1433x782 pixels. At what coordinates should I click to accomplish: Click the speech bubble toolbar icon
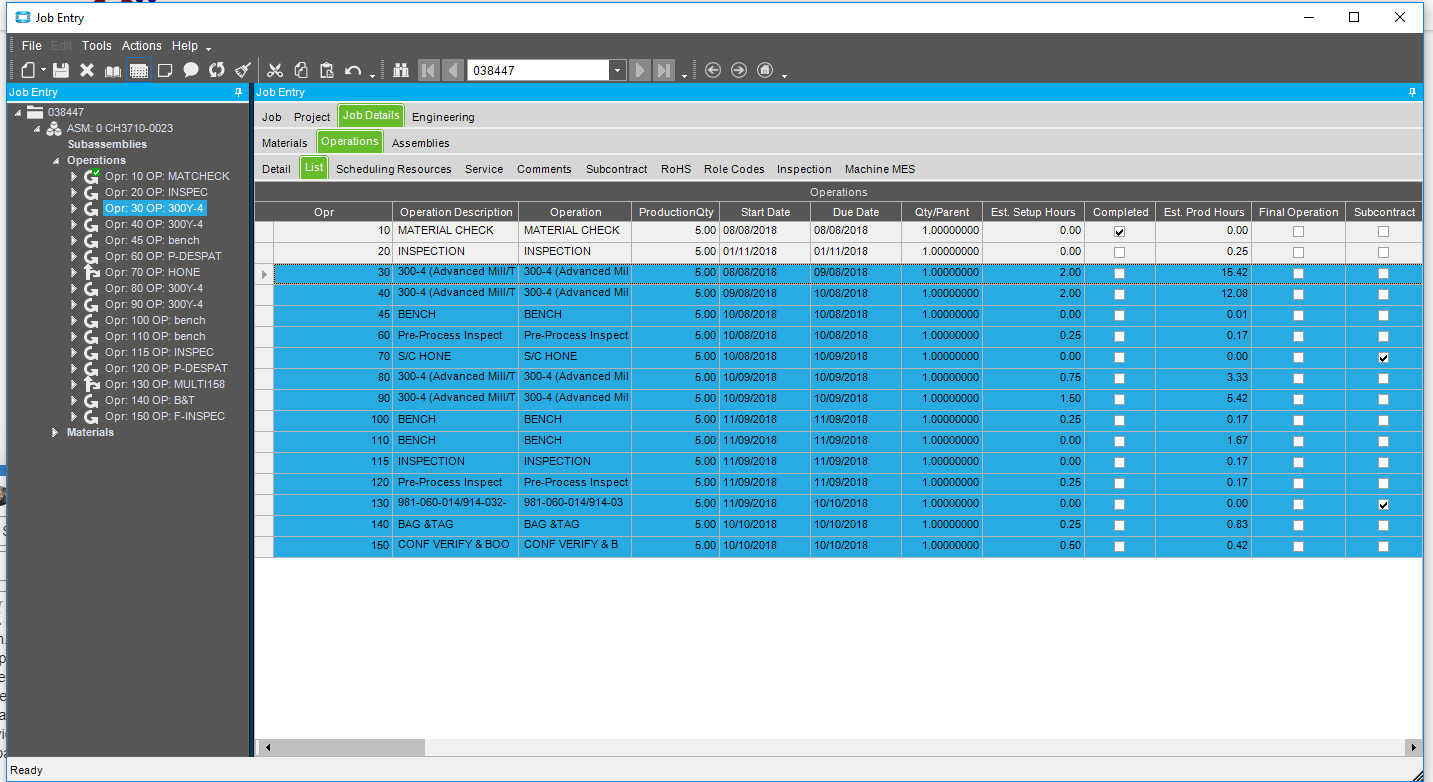pyautogui.click(x=191, y=70)
